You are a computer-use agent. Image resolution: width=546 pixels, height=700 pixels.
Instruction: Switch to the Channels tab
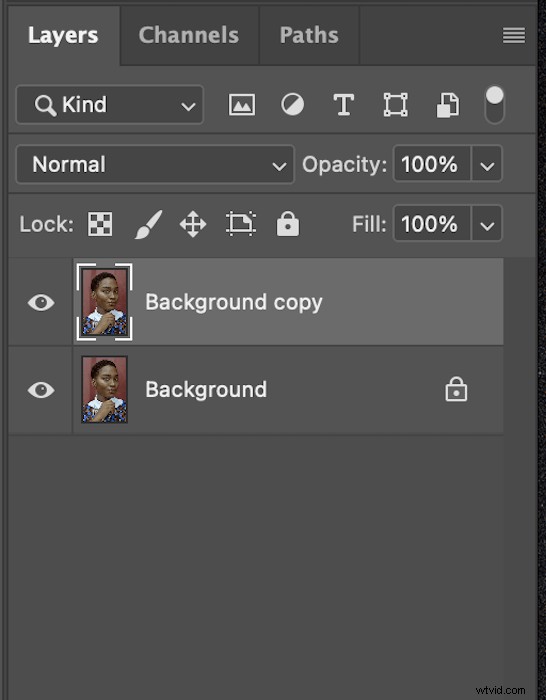[188, 35]
